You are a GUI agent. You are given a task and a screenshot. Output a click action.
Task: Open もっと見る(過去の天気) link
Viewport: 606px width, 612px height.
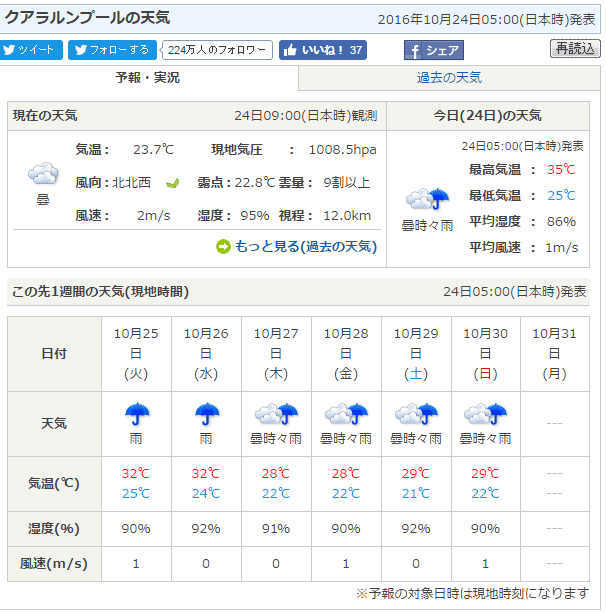pyautogui.click(x=305, y=246)
